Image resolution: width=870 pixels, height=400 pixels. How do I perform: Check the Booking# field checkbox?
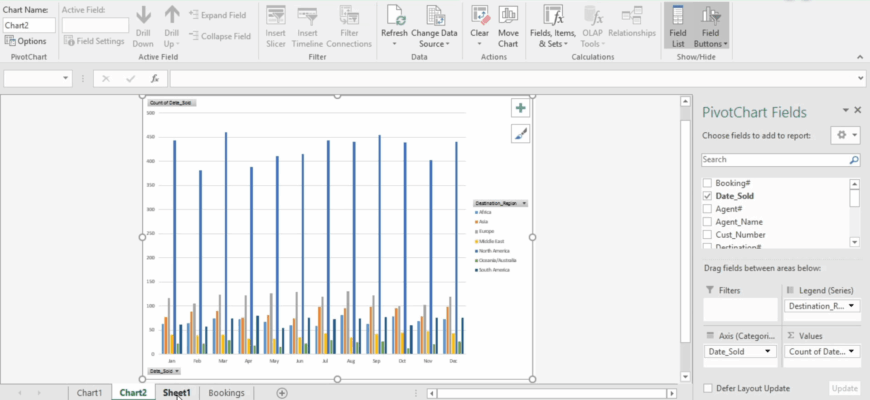coord(708,184)
